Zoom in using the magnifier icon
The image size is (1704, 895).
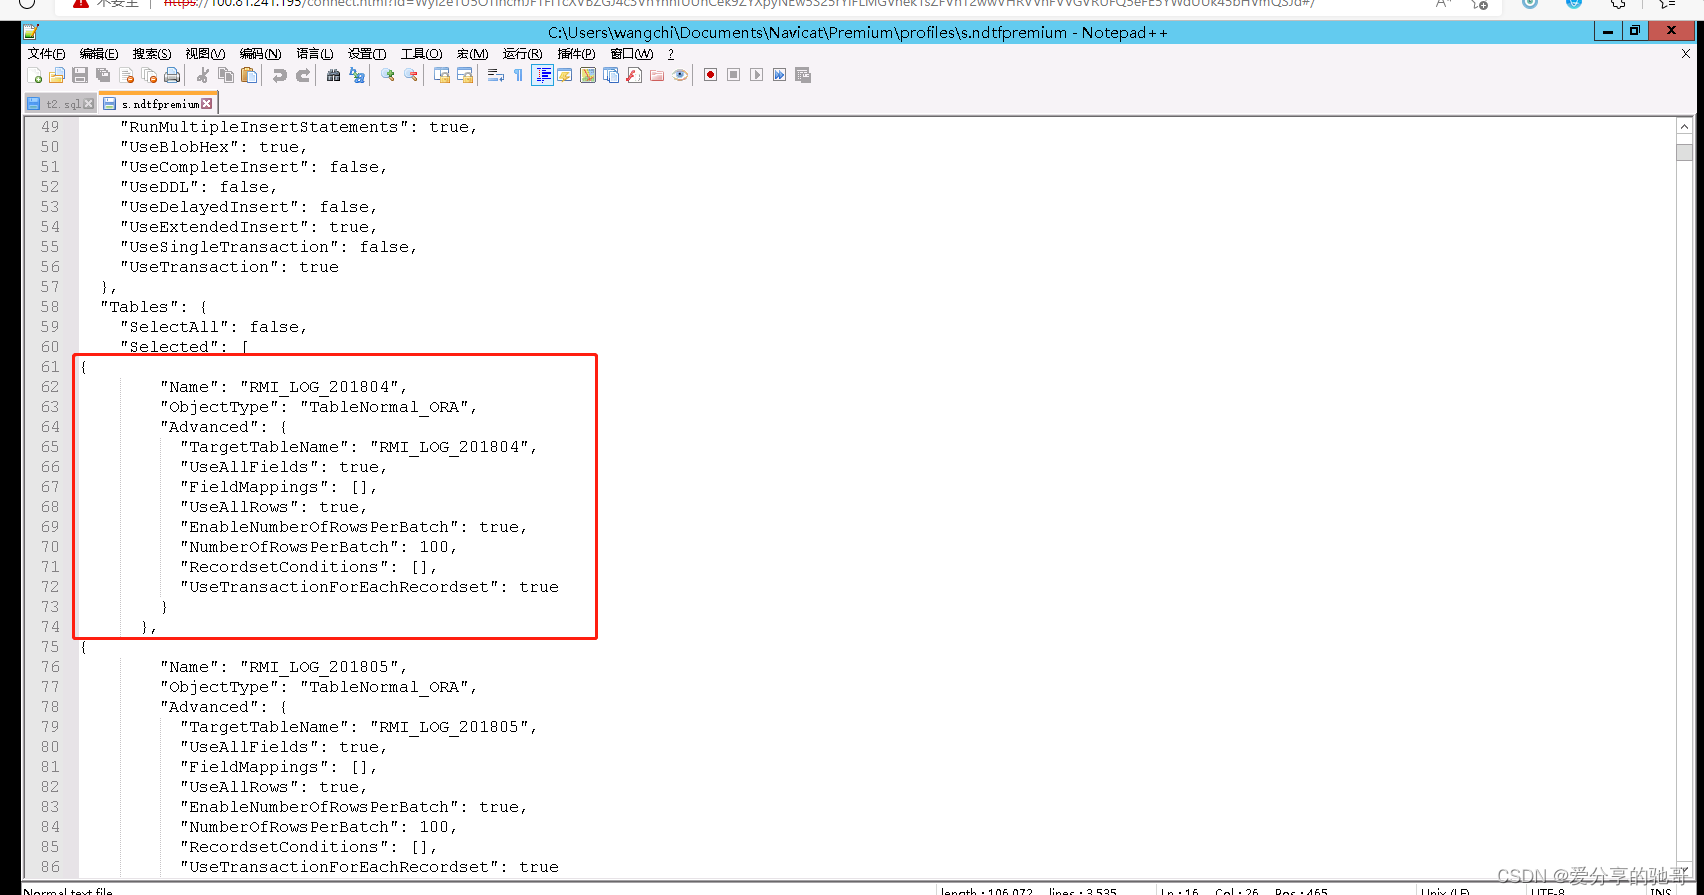pos(388,75)
